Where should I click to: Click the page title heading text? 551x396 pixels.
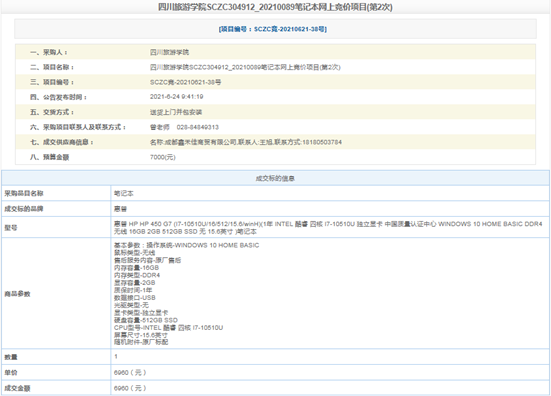275,7
